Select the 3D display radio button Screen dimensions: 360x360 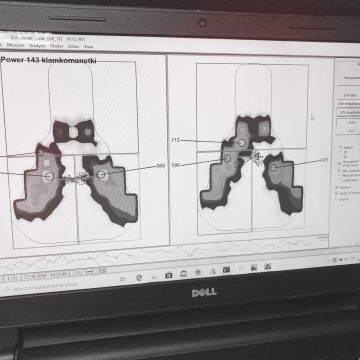pos(341,156)
